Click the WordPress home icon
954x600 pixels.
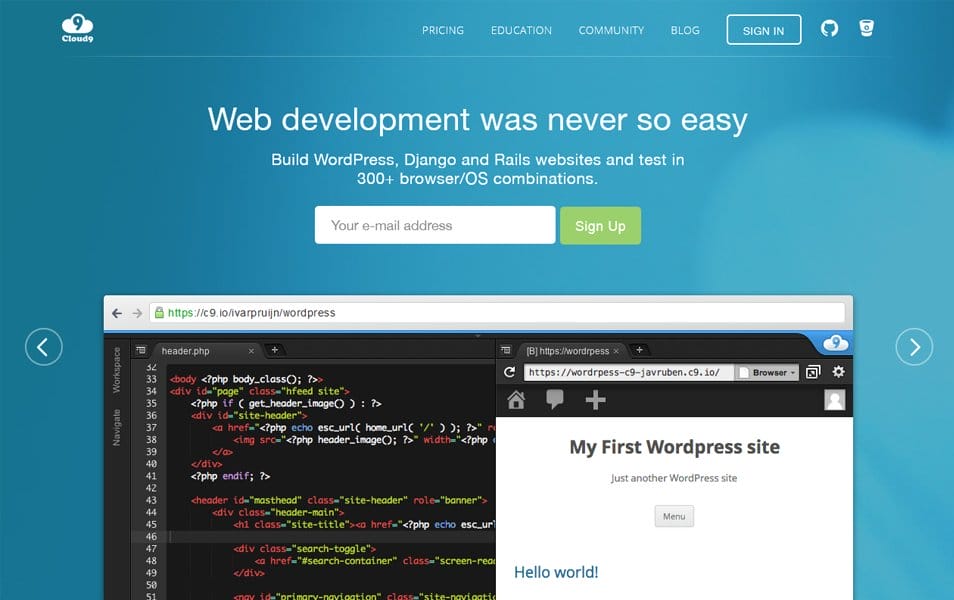(516, 401)
